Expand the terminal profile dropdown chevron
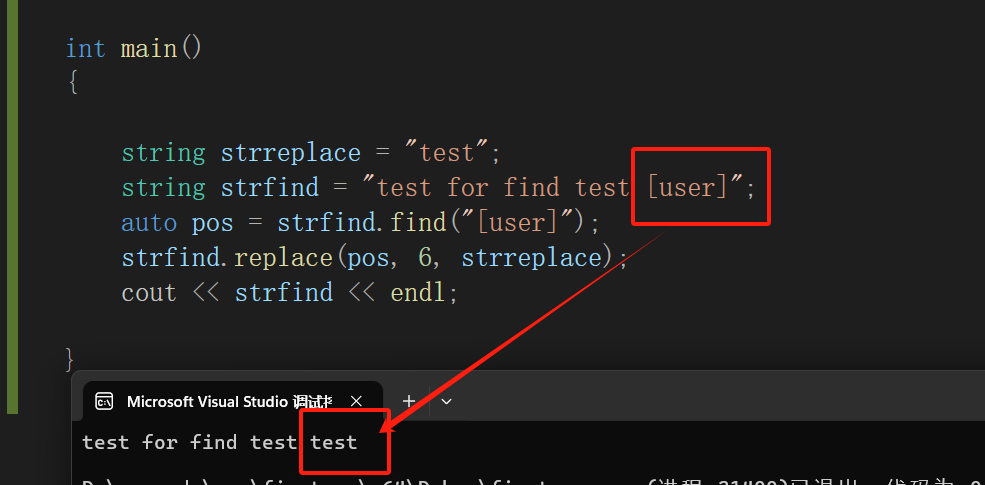985x485 pixels. pyautogui.click(x=447, y=401)
